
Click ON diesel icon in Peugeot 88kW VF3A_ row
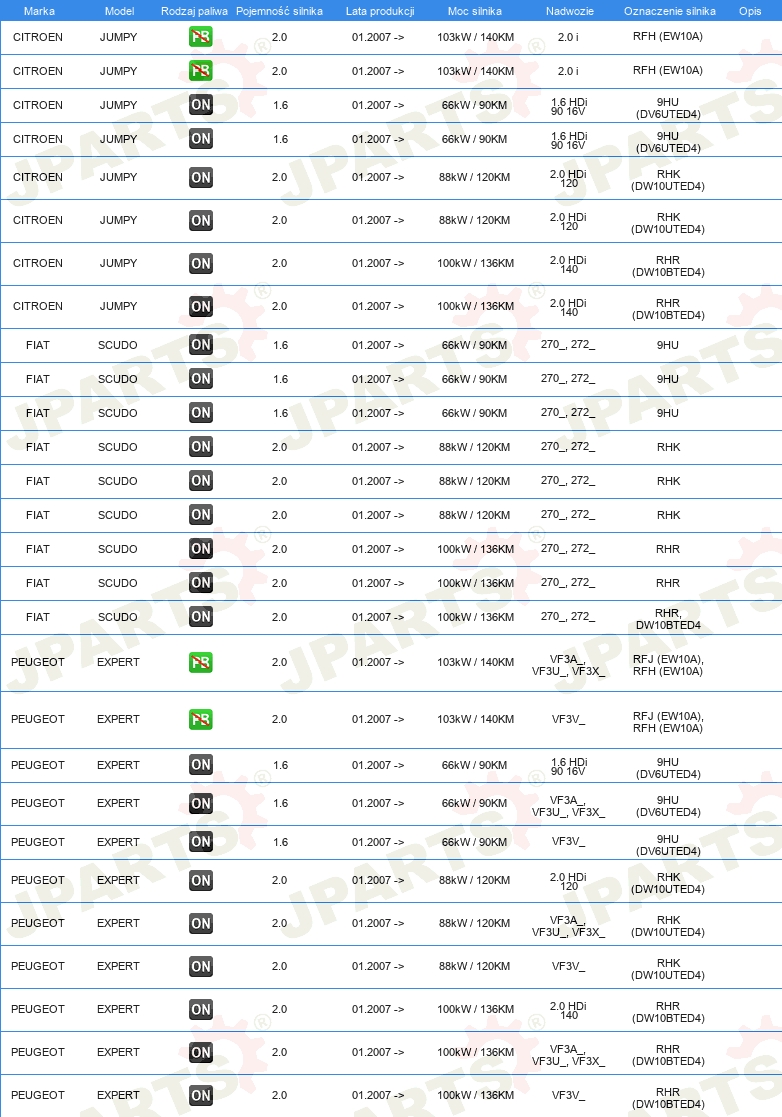tap(201, 923)
